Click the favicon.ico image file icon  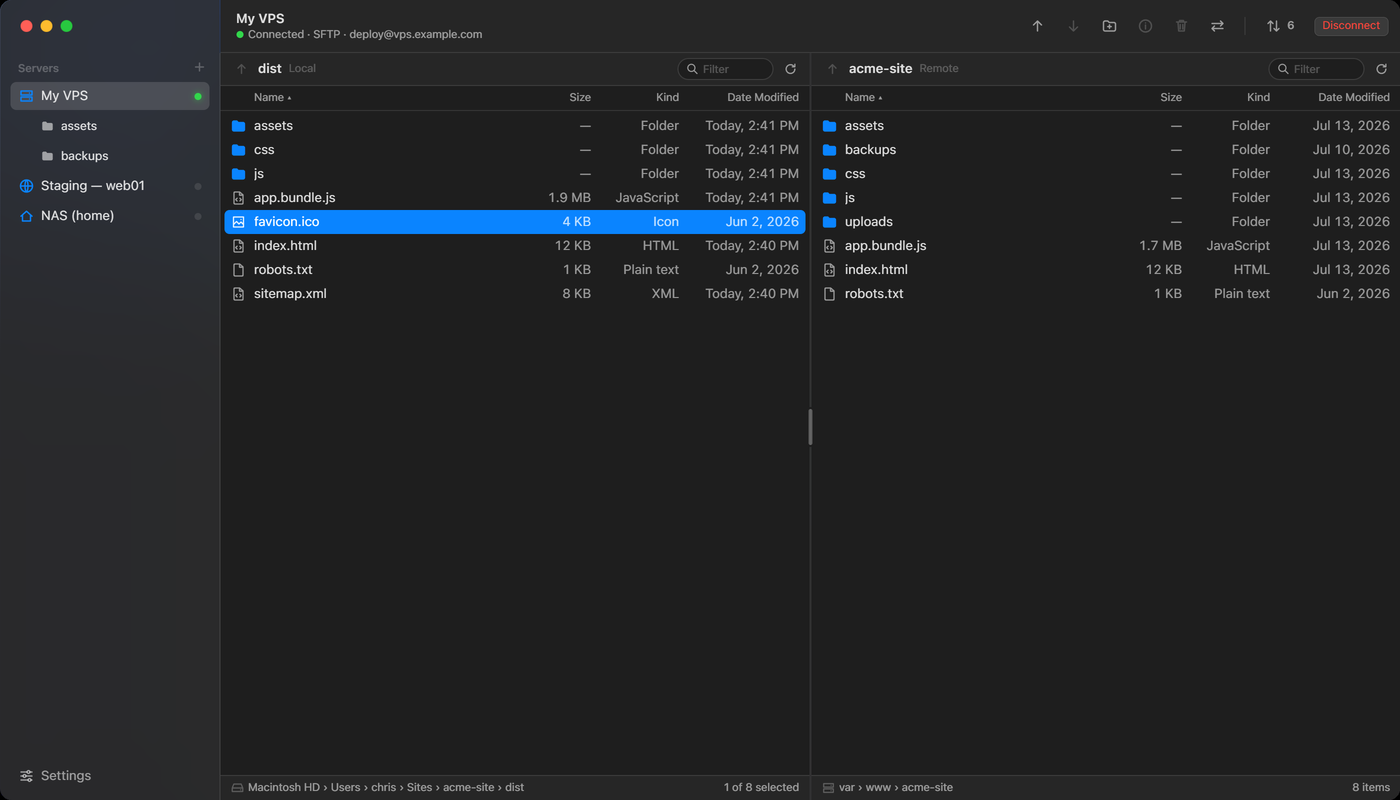click(238, 222)
